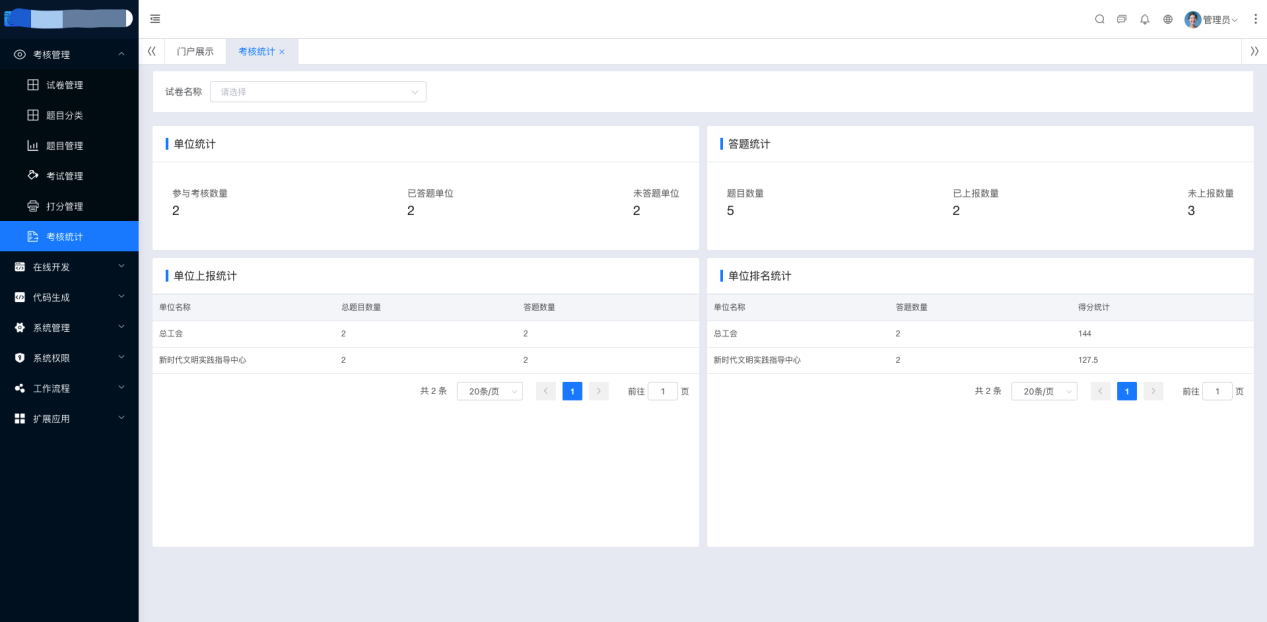The height and width of the screenshot is (622, 1267).
Task: Open 20条/页 dropdown in 单位上报统计
Action: tap(490, 392)
